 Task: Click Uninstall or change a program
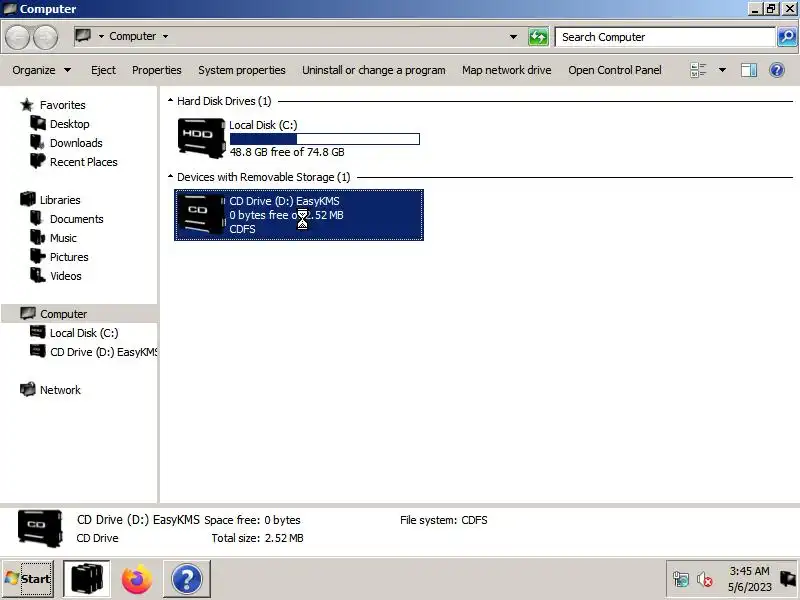pos(373,70)
